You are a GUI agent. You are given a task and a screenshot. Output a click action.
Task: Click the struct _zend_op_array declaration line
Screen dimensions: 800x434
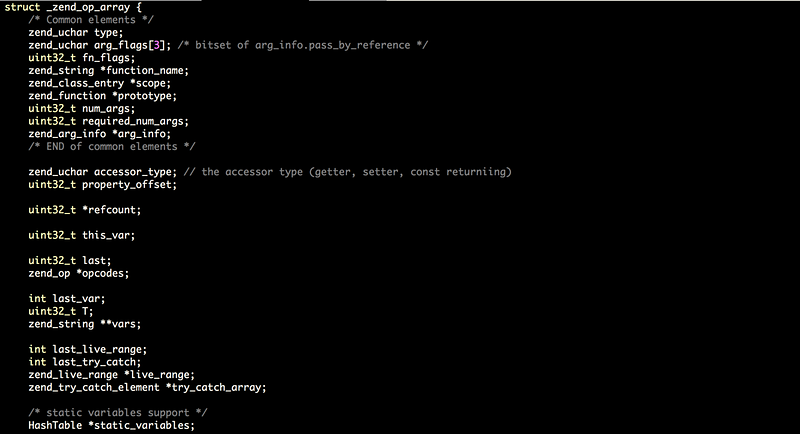[73, 7]
